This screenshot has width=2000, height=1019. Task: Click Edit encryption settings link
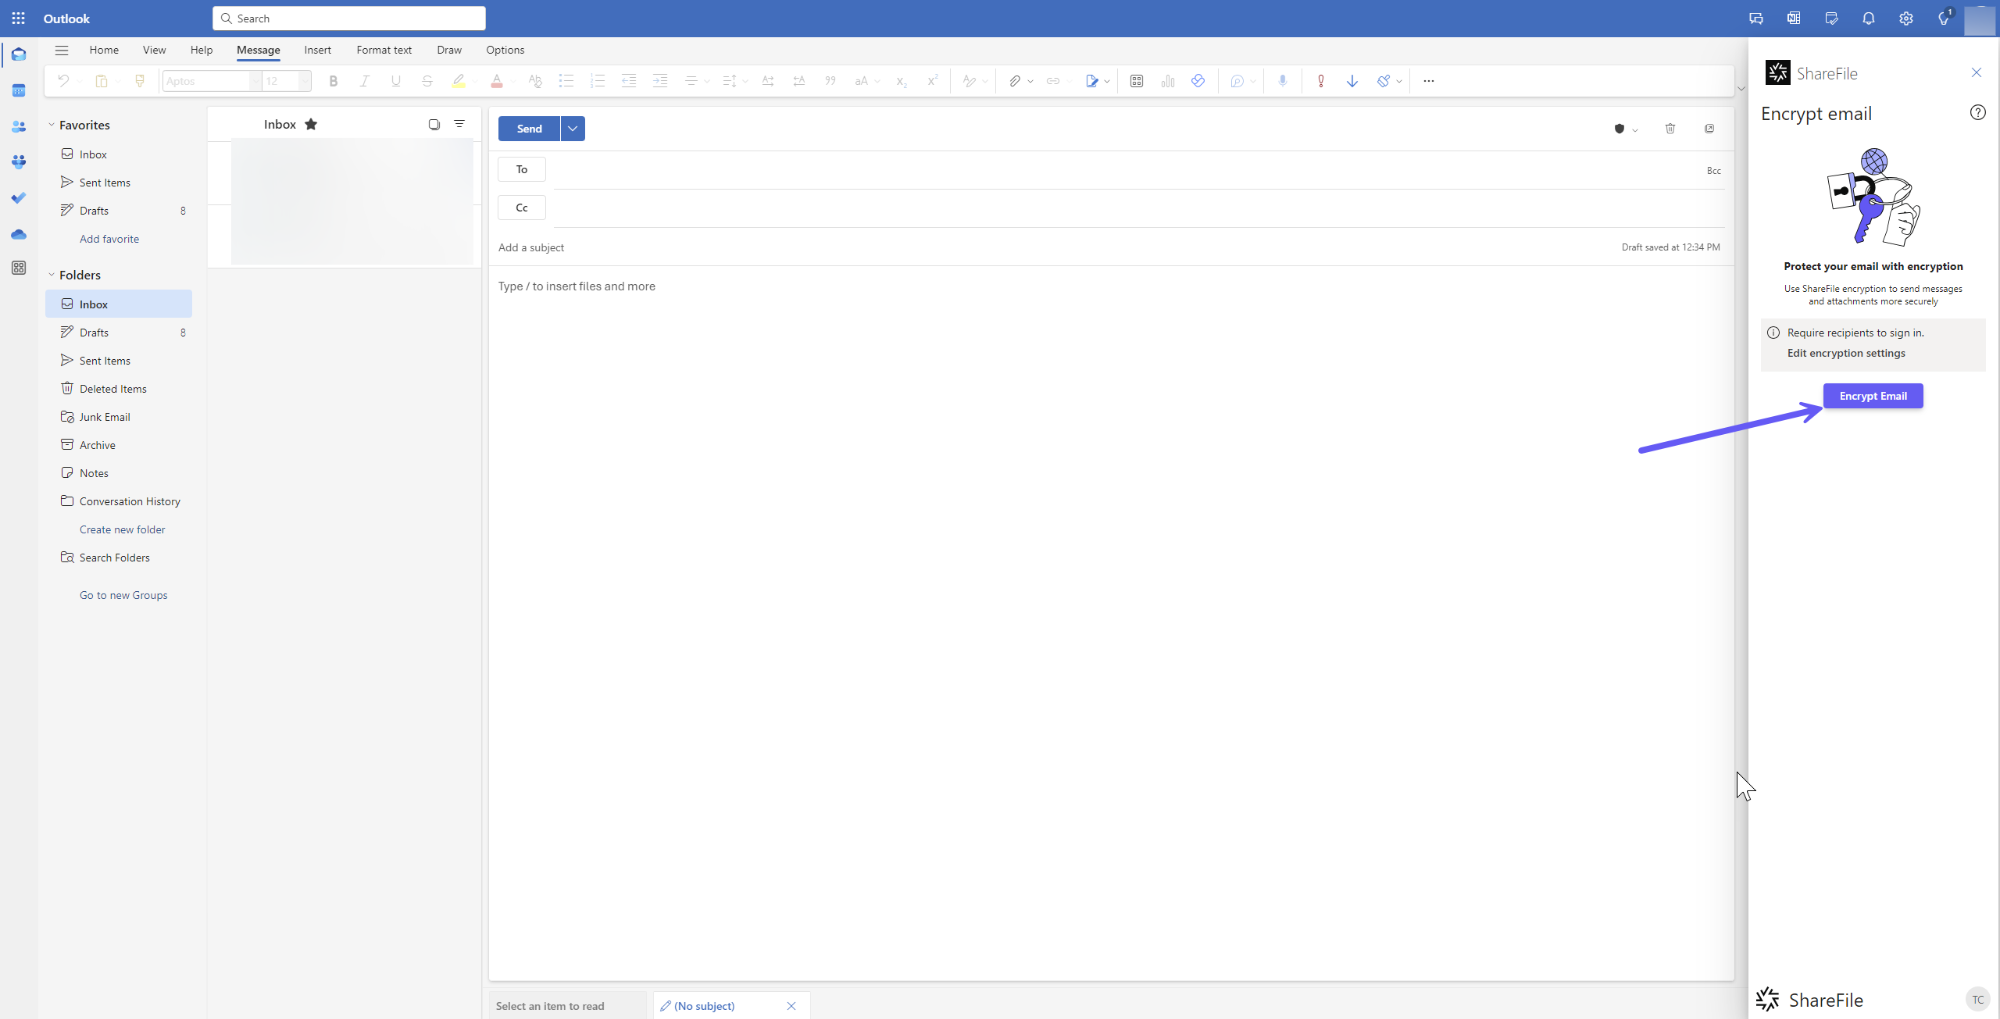coord(1846,353)
